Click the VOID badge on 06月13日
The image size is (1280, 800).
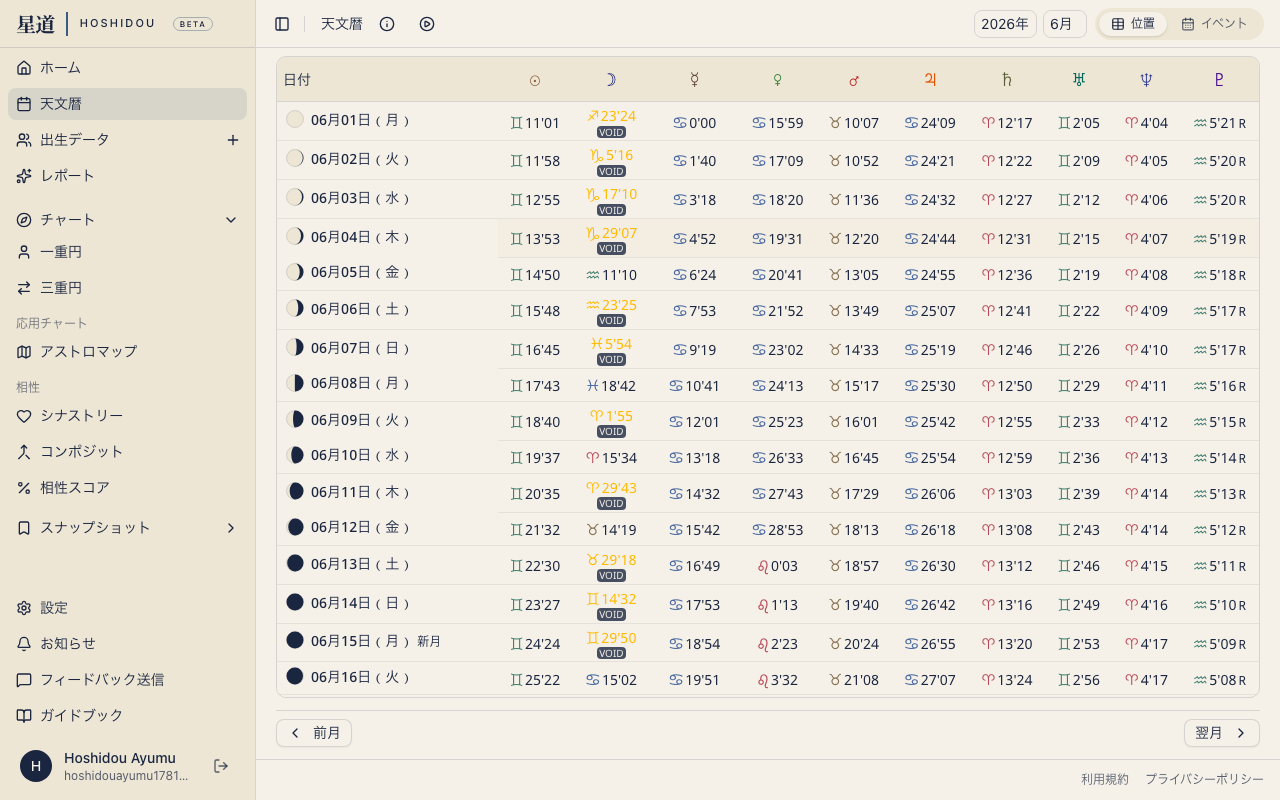611,576
